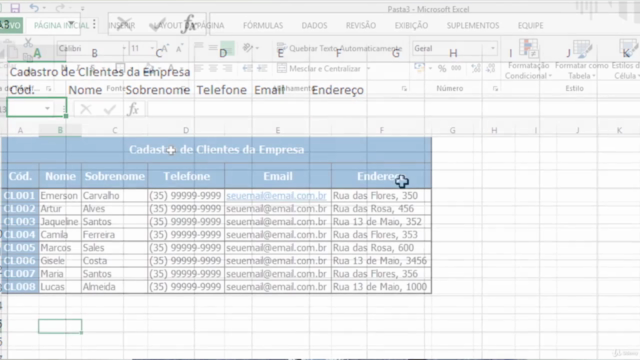
Task: Select the cell containing Almeida
Action: [114, 287]
